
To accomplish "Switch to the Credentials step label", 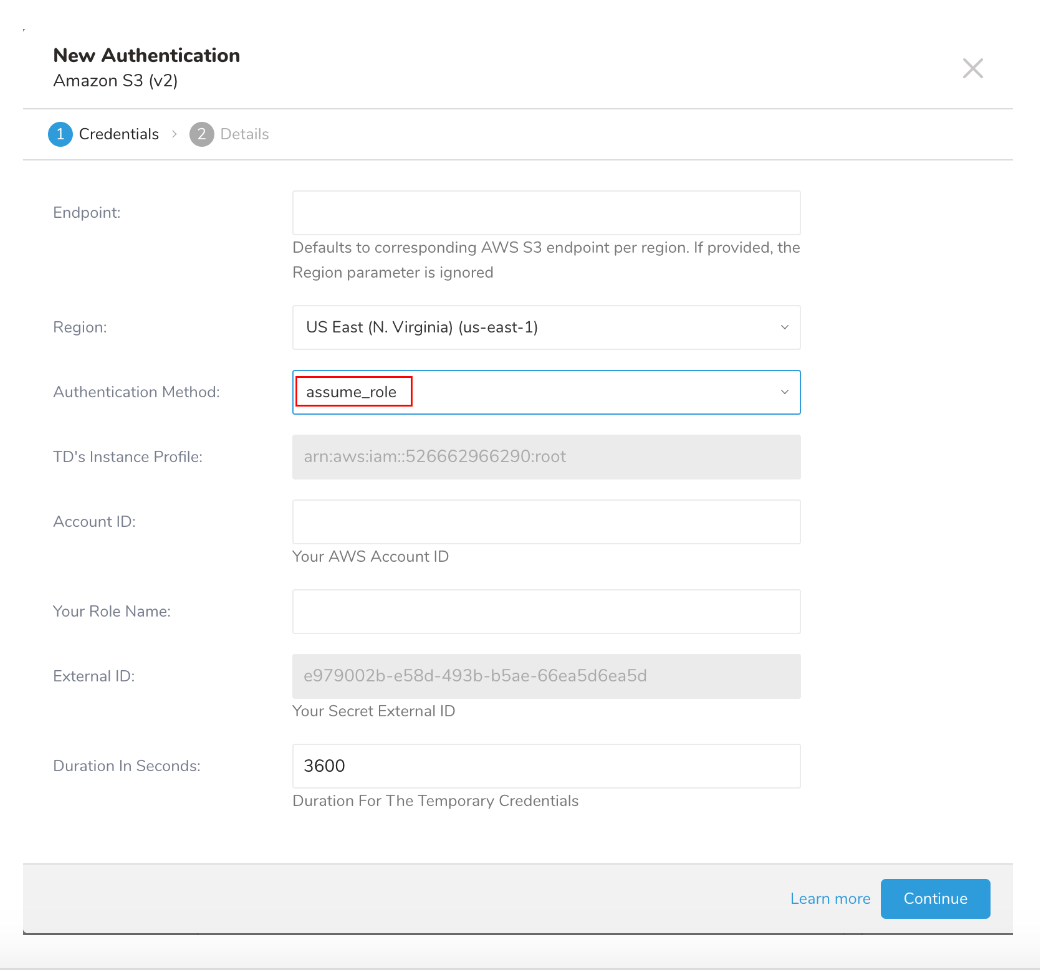I will pyautogui.click(x=118, y=134).
